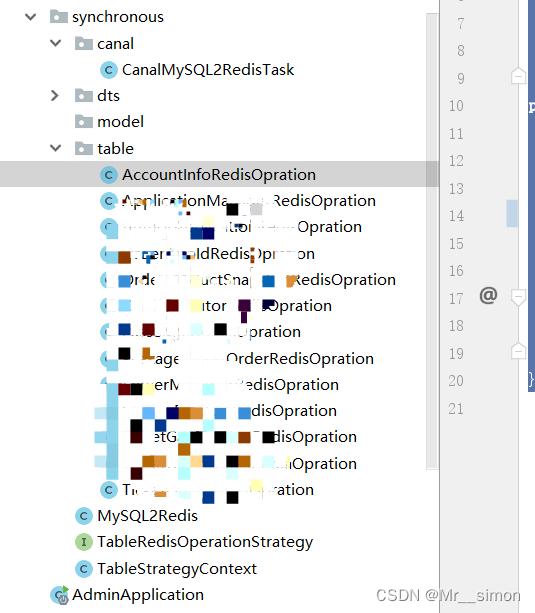
Task: Click the MySQL2Redis class icon
Action: pos(84,516)
